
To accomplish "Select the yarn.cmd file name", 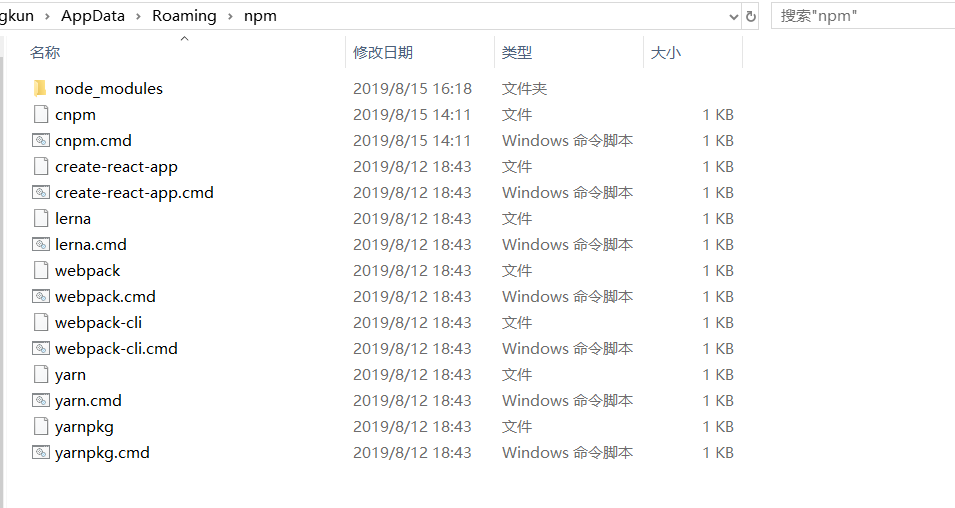I will tap(88, 401).
